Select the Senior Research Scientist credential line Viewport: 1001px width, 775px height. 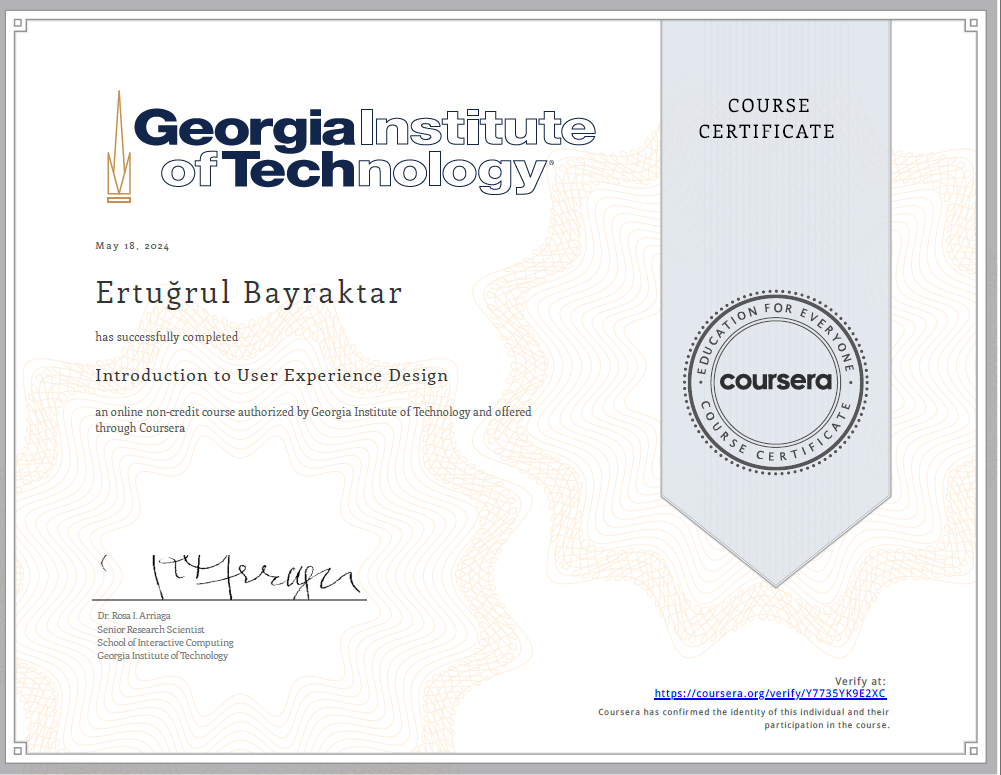pyautogui.click(x=149, y=629)
